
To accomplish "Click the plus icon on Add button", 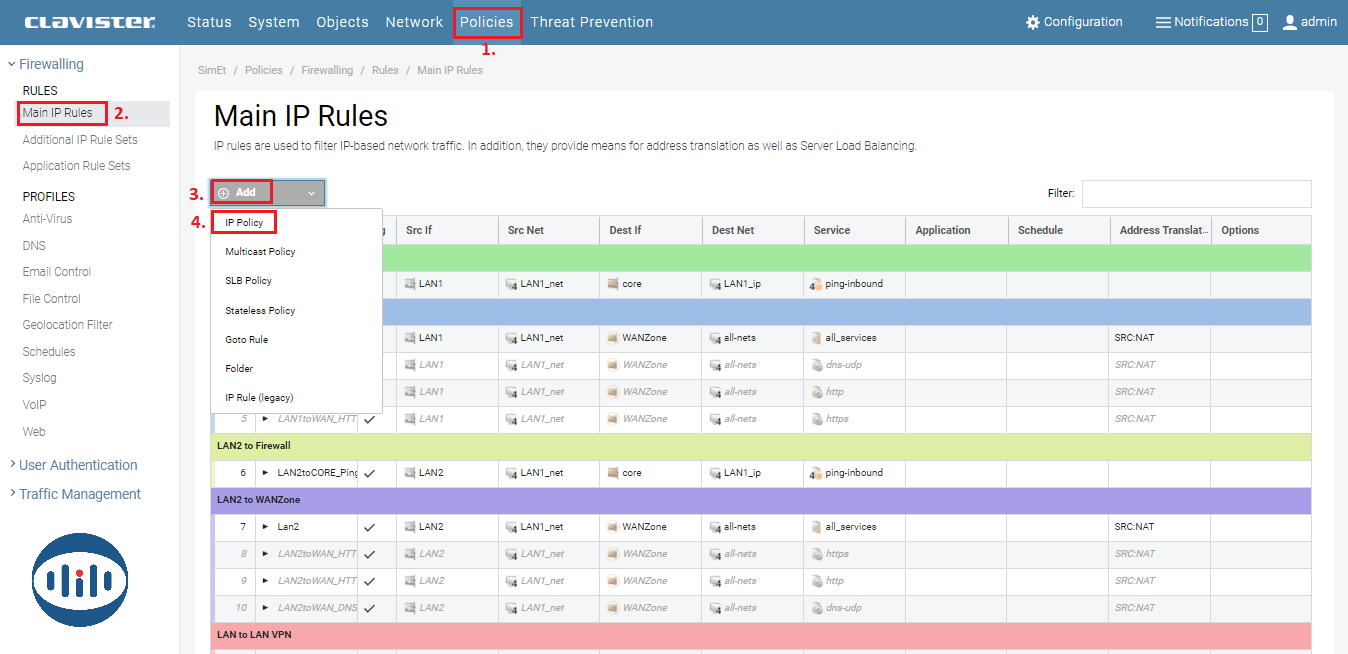I will point(224,193).
